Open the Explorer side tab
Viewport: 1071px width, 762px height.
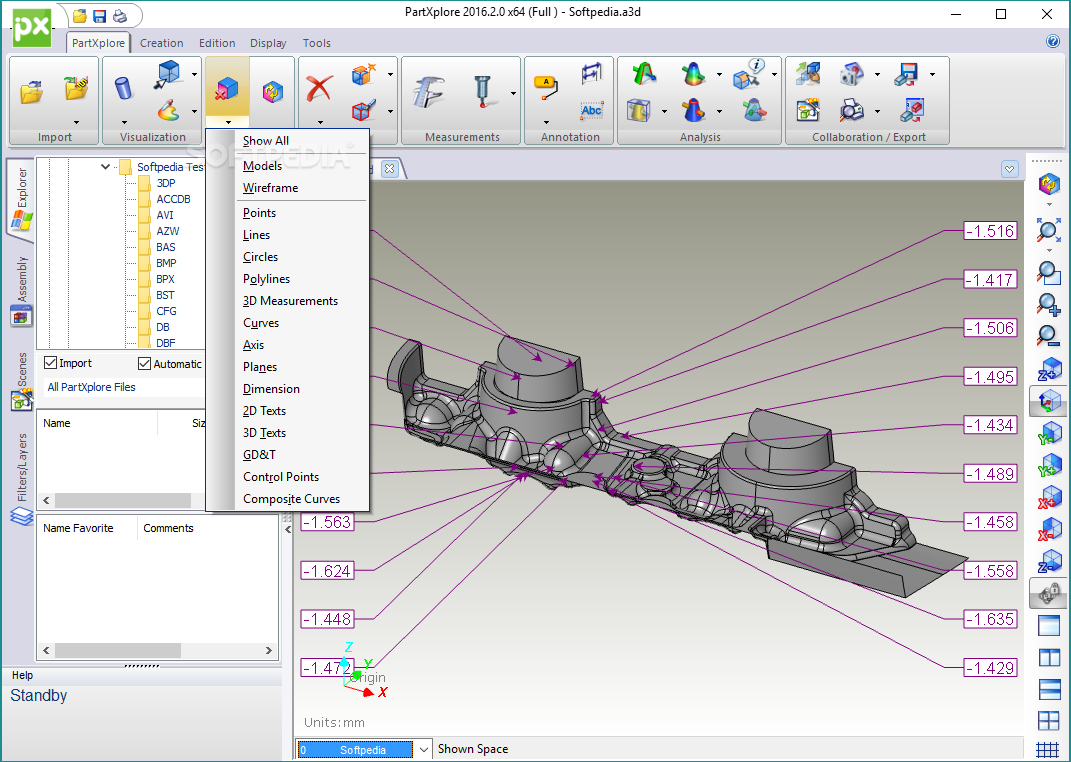[x=20, y=198]
